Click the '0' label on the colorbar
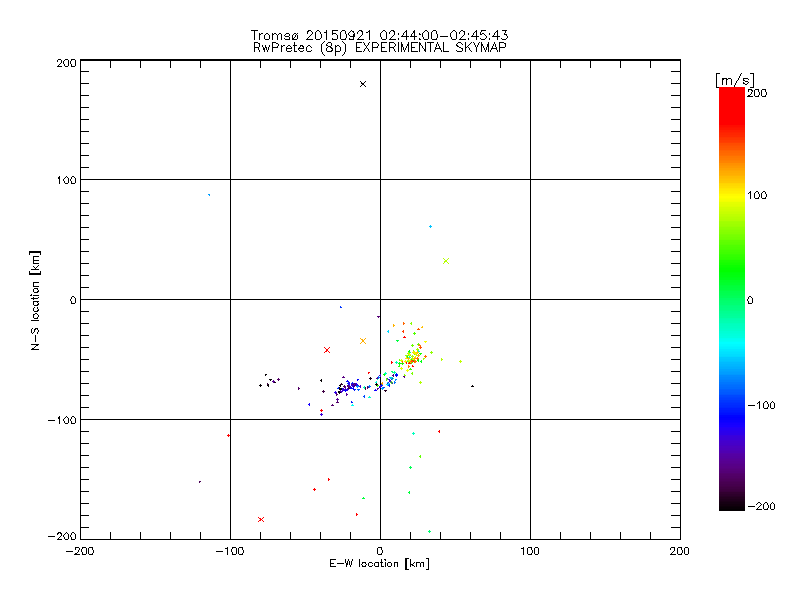The image size is (800, 600). point(750,301)
